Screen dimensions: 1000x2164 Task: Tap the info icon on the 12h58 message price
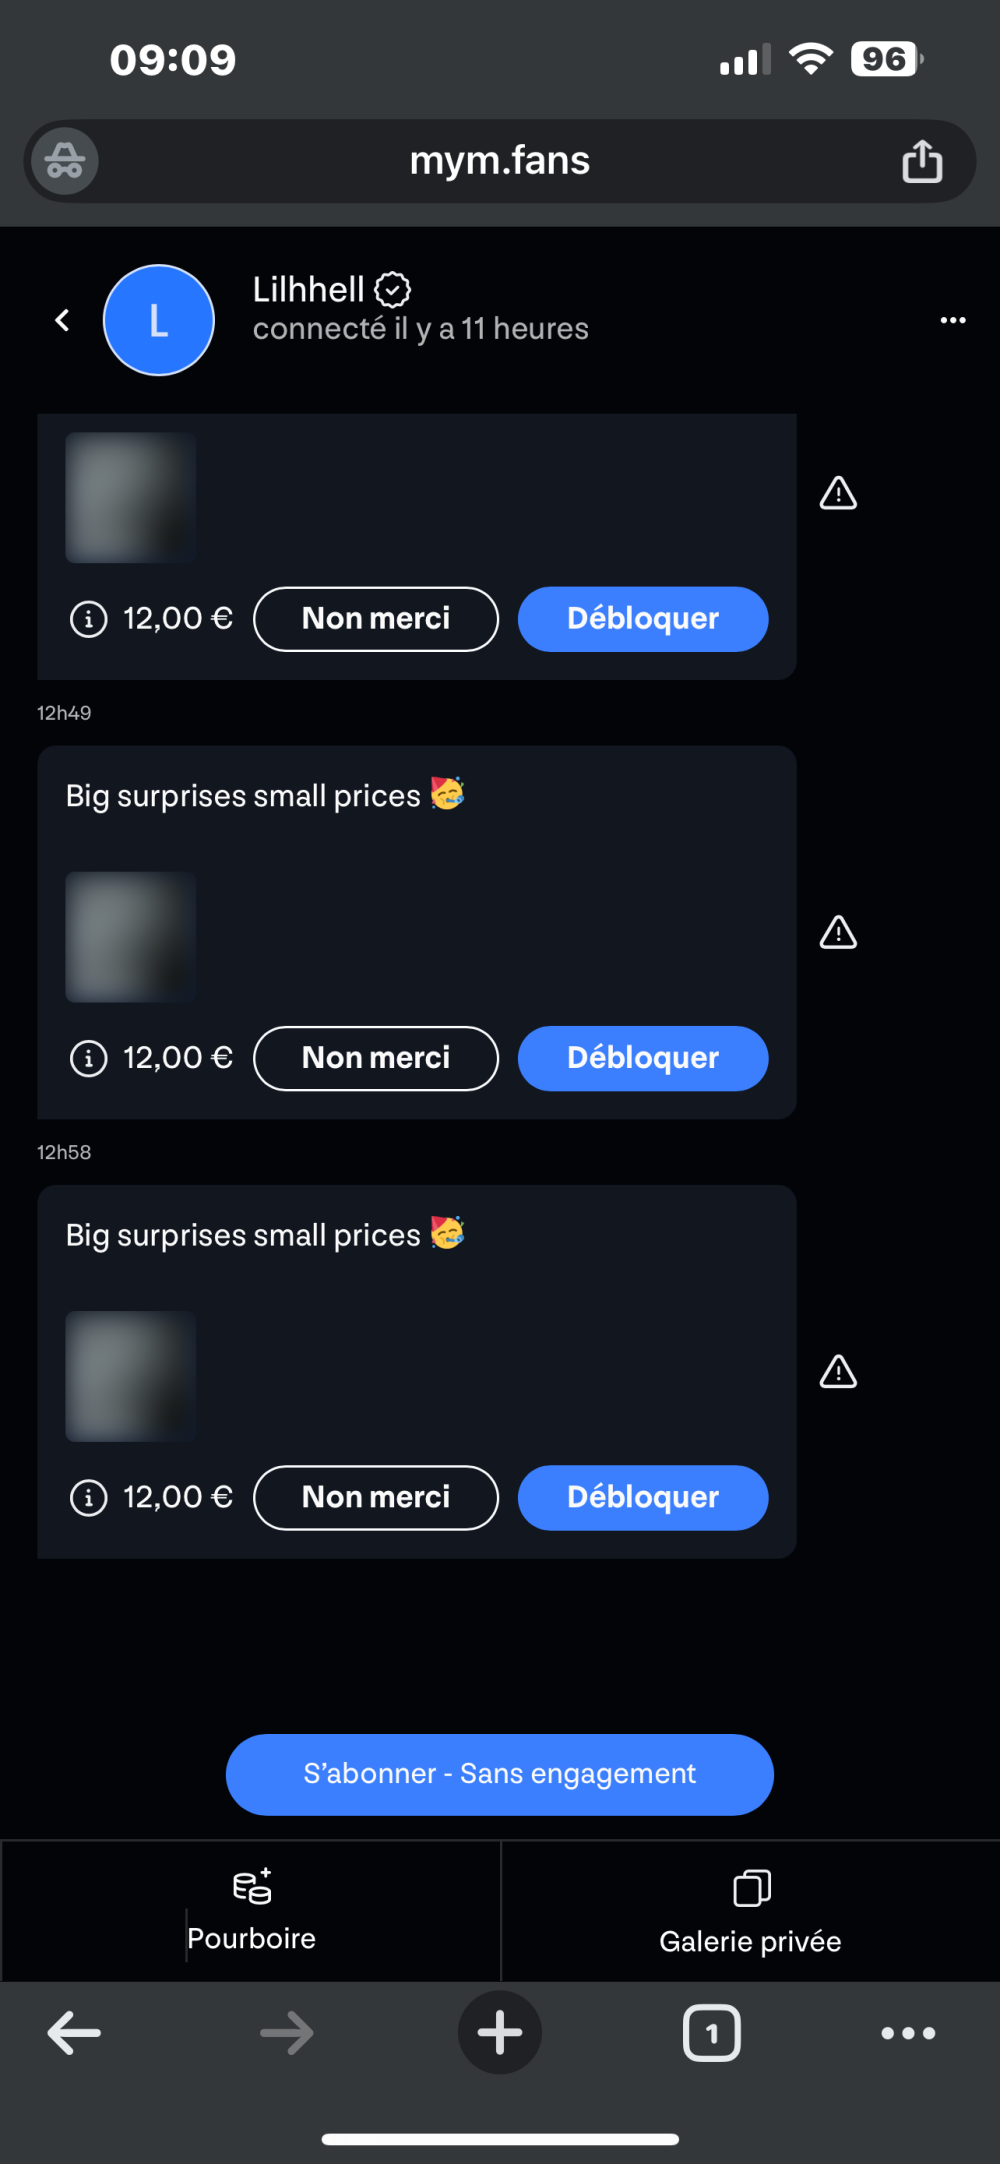click(88, 1498)
